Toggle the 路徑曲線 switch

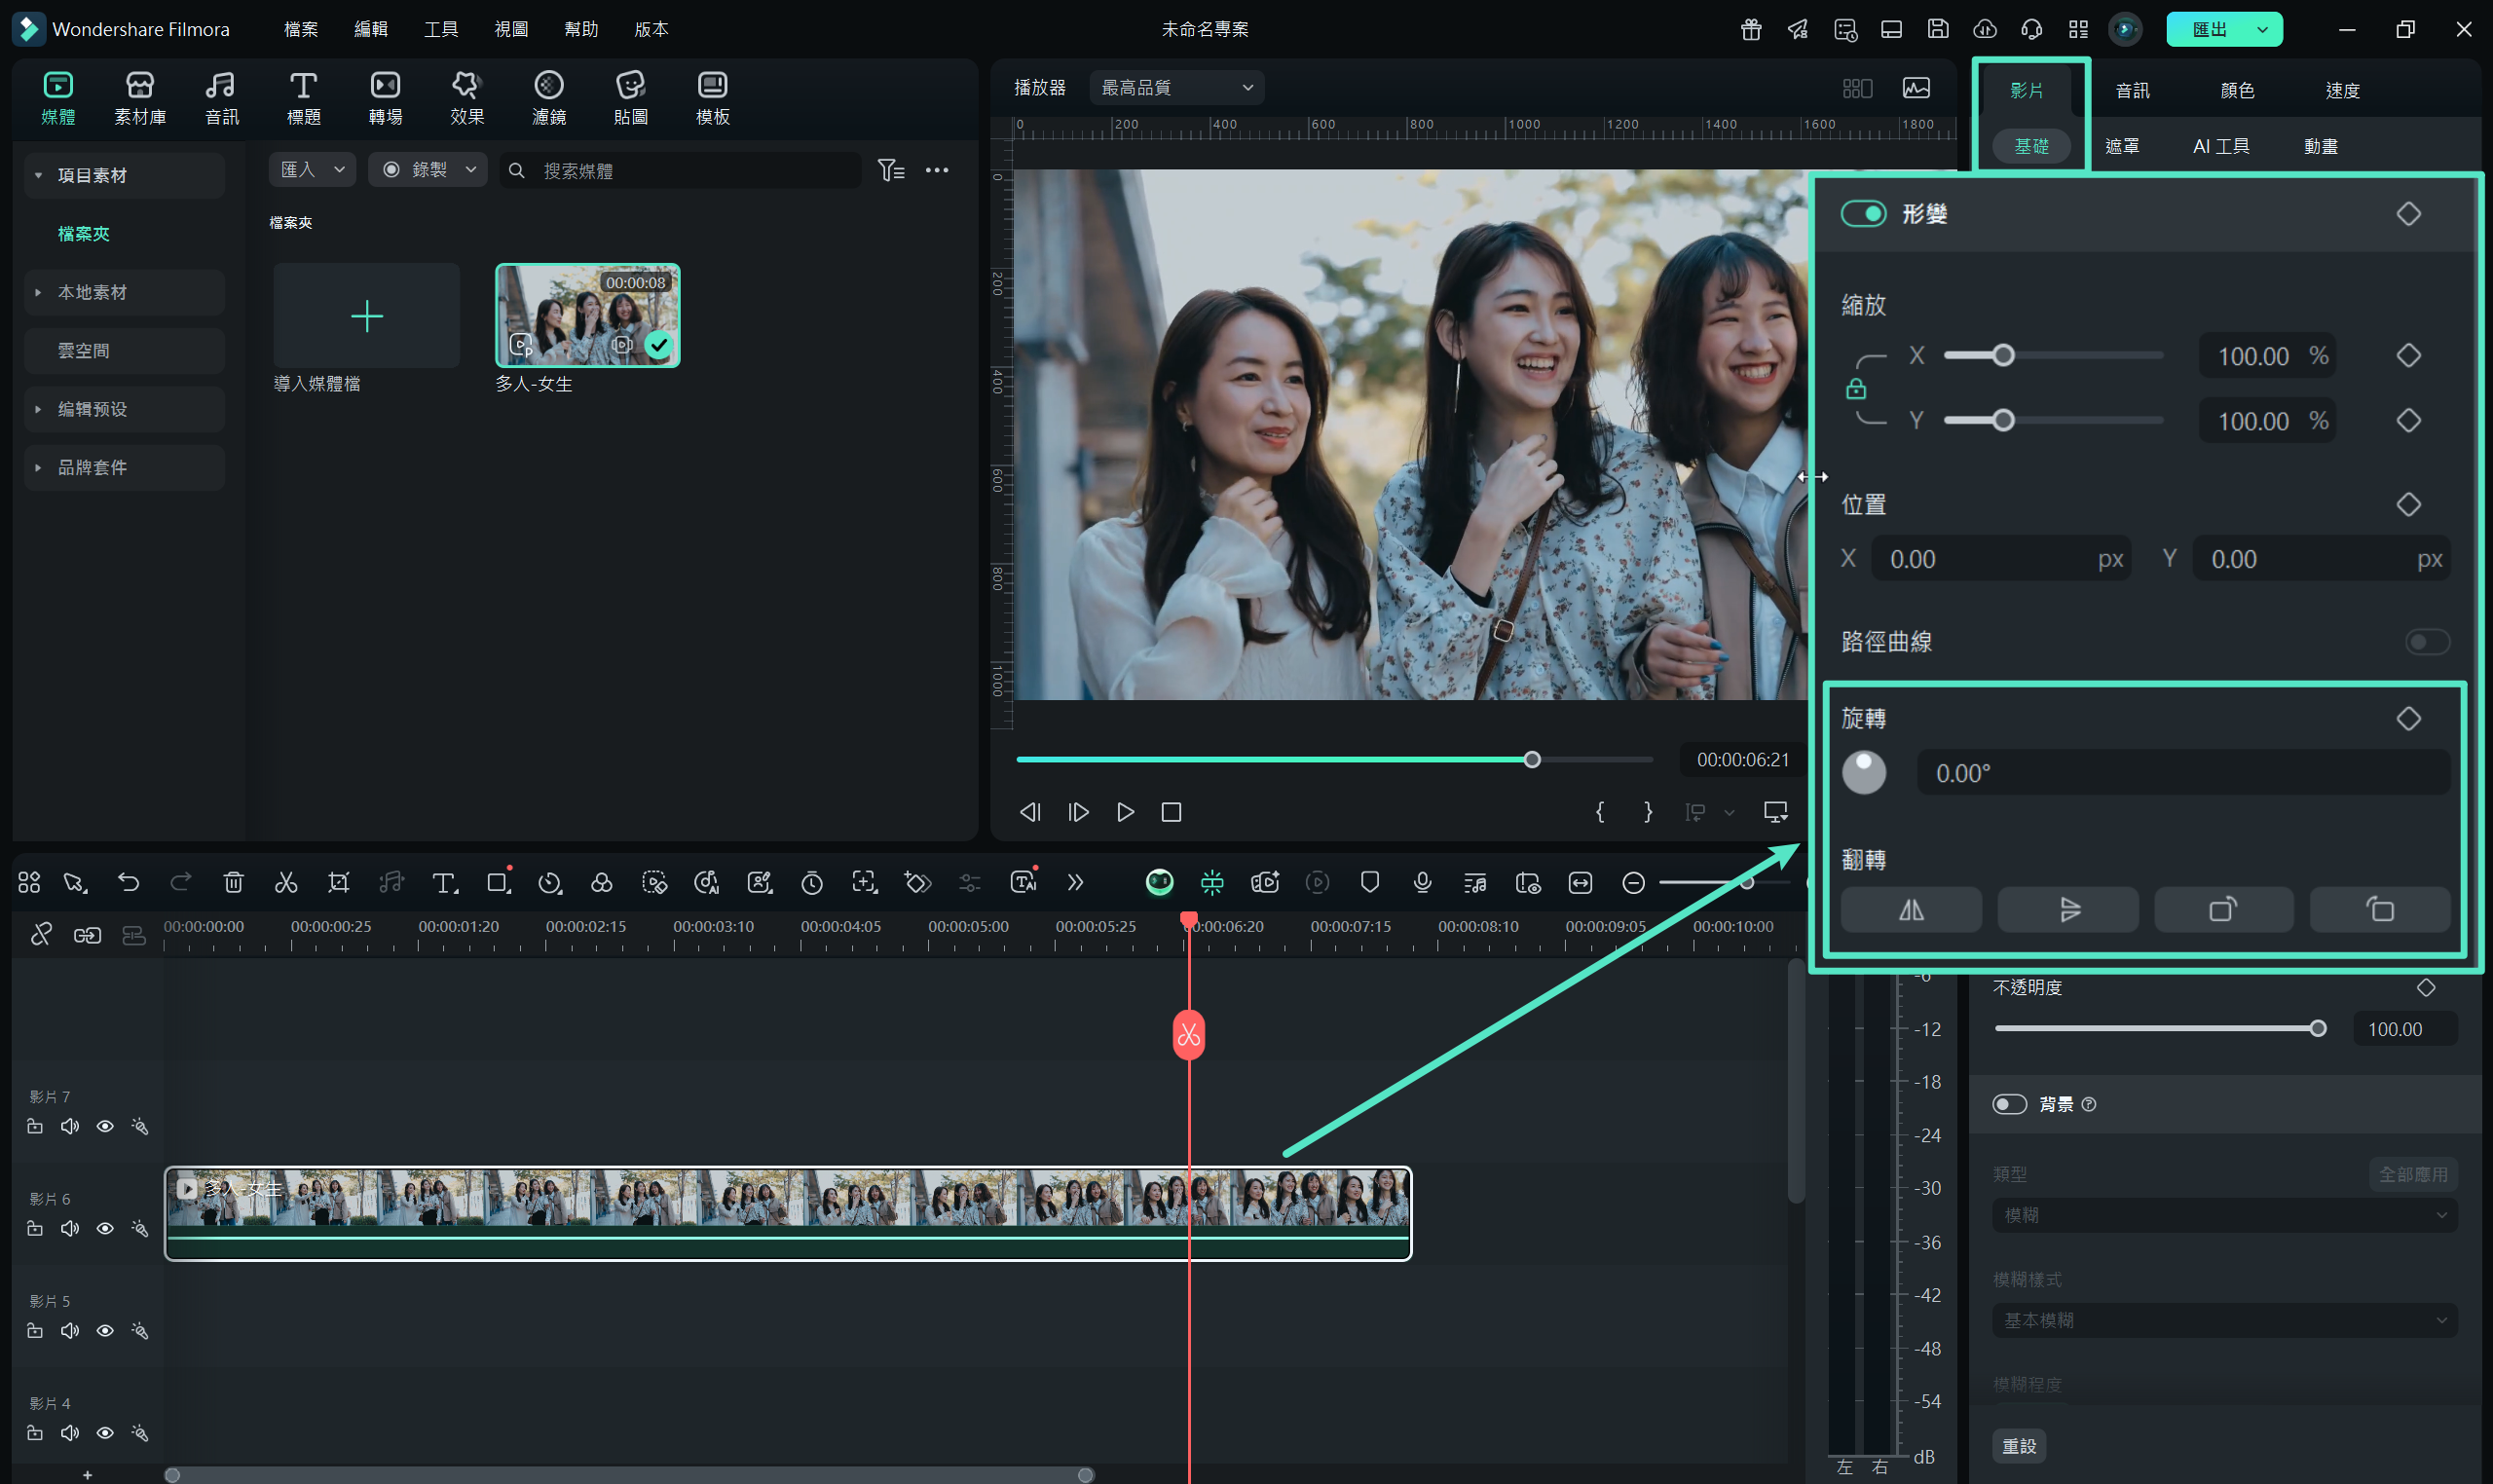pyautogui.click(x=2428, y=641)
